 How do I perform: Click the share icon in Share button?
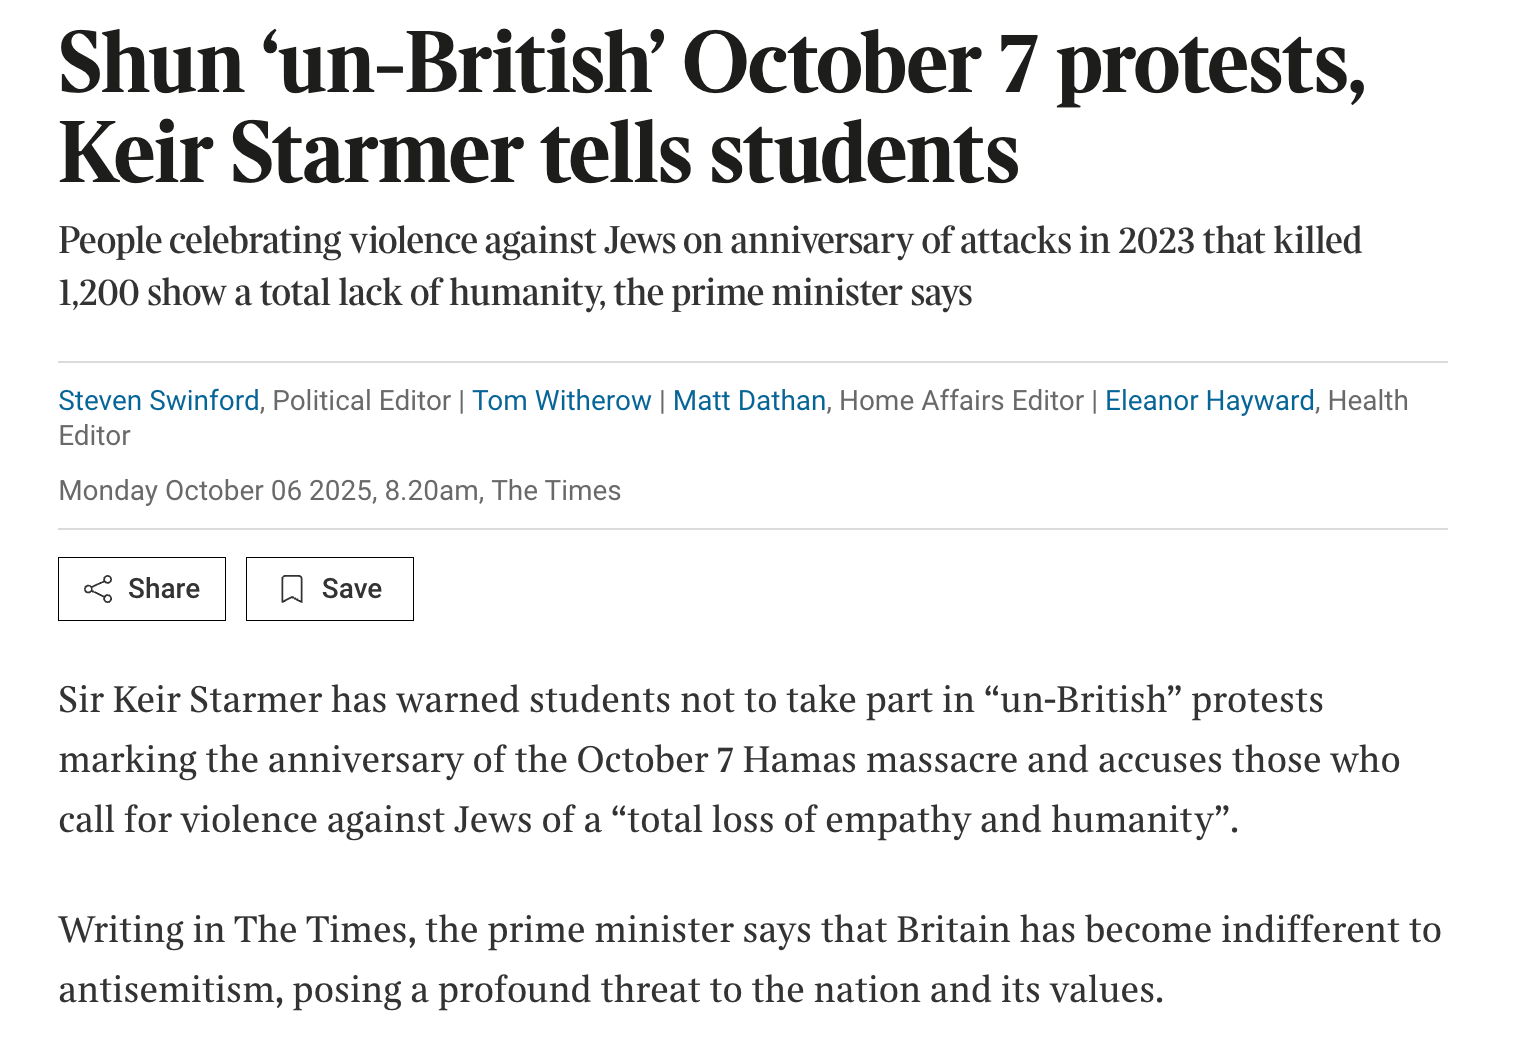(98, 589)
